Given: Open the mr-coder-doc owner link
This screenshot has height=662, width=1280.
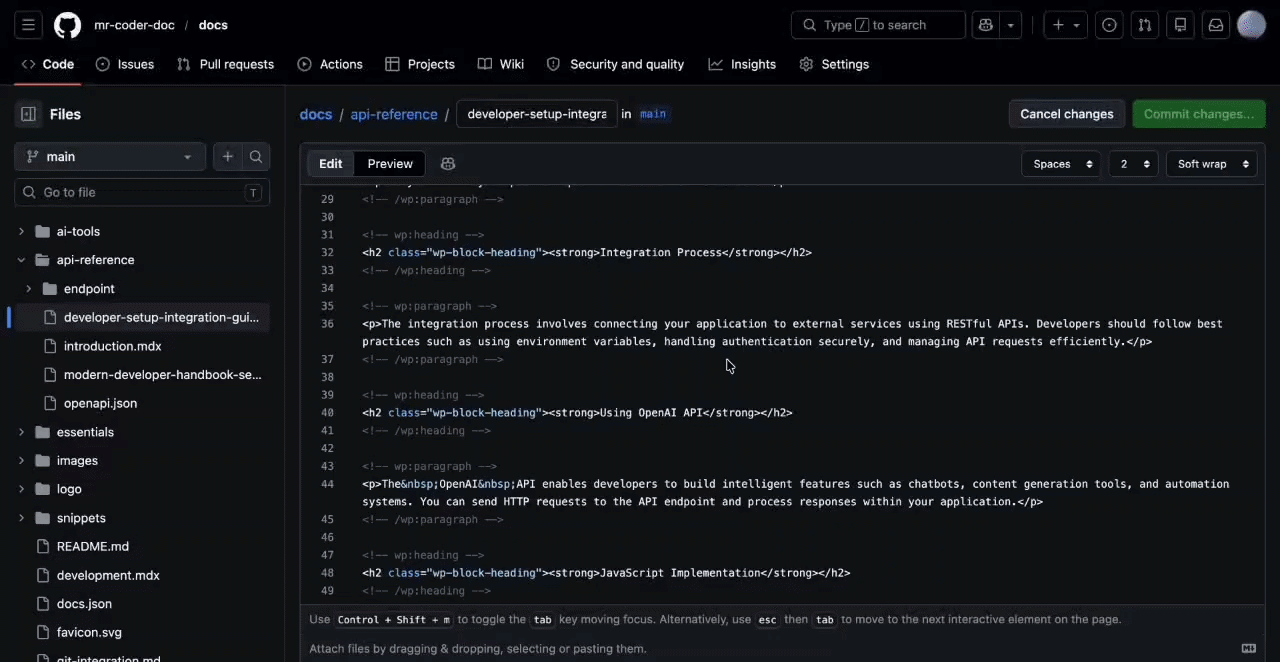Looking at the screenshot, I should pos(135,25).
